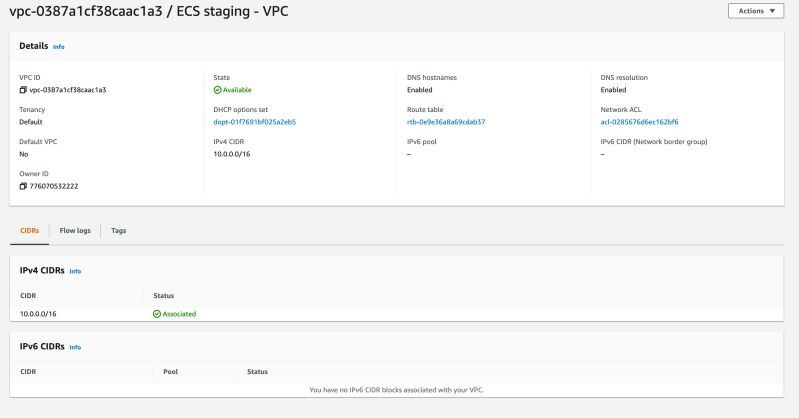
Task: Switch to the Flow logs tab
Action: (x=75, y=230)
